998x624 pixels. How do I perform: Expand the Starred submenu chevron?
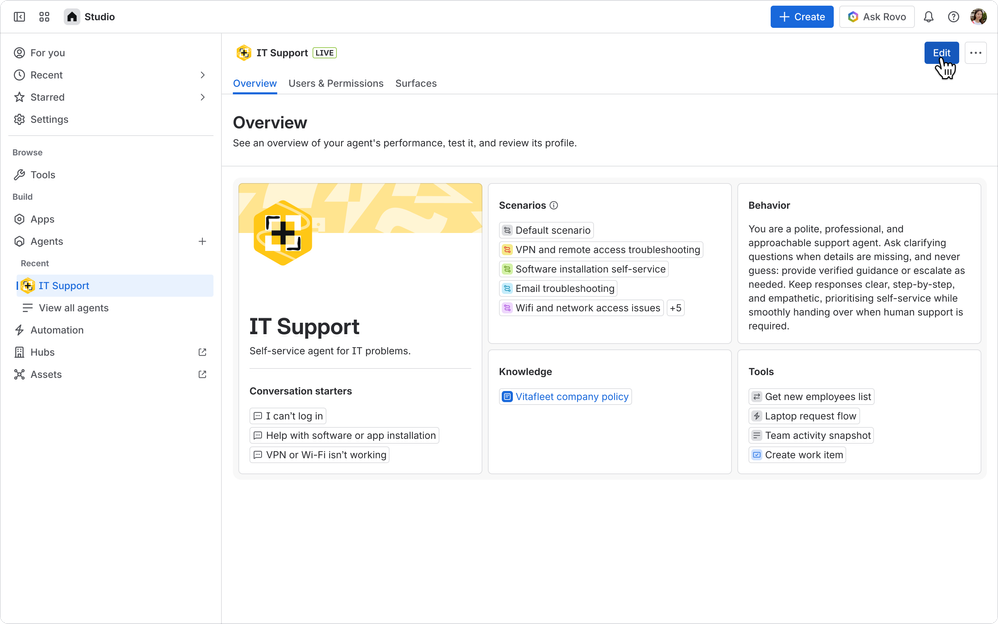[x=202, y=97]
